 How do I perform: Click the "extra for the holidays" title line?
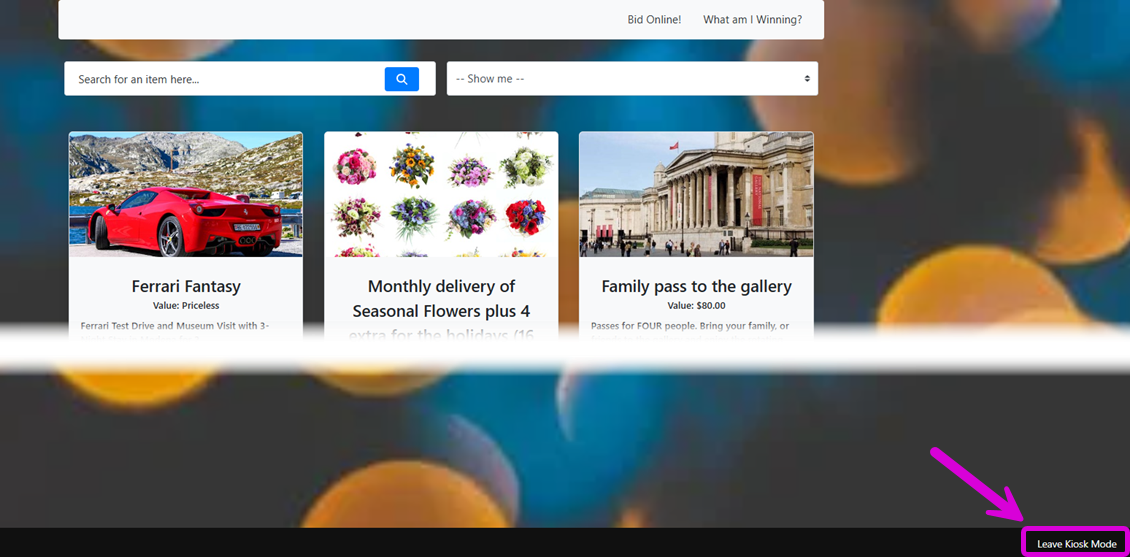point(441,334)
